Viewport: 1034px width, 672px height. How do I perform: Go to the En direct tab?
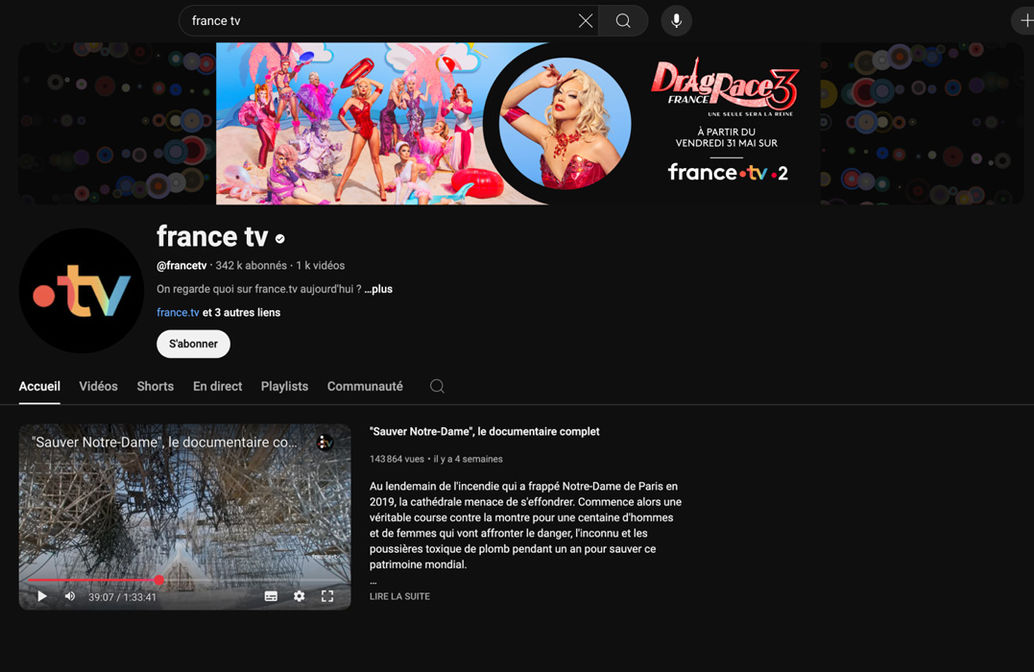click(x=218, y=386)
